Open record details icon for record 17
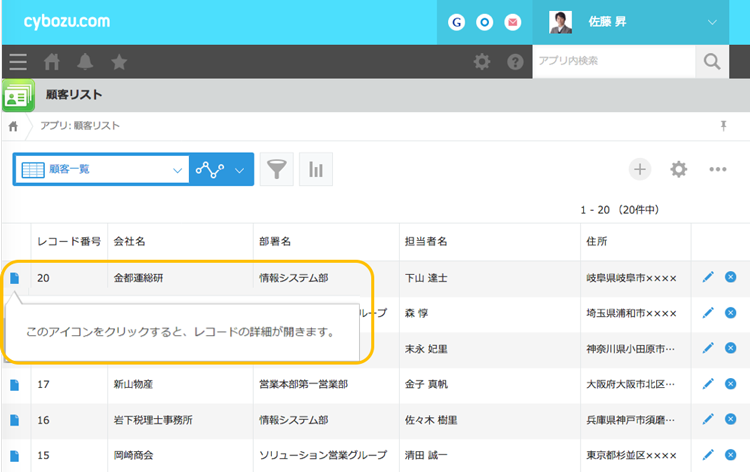This screenshot has width=750, height=472. (15, 384)
